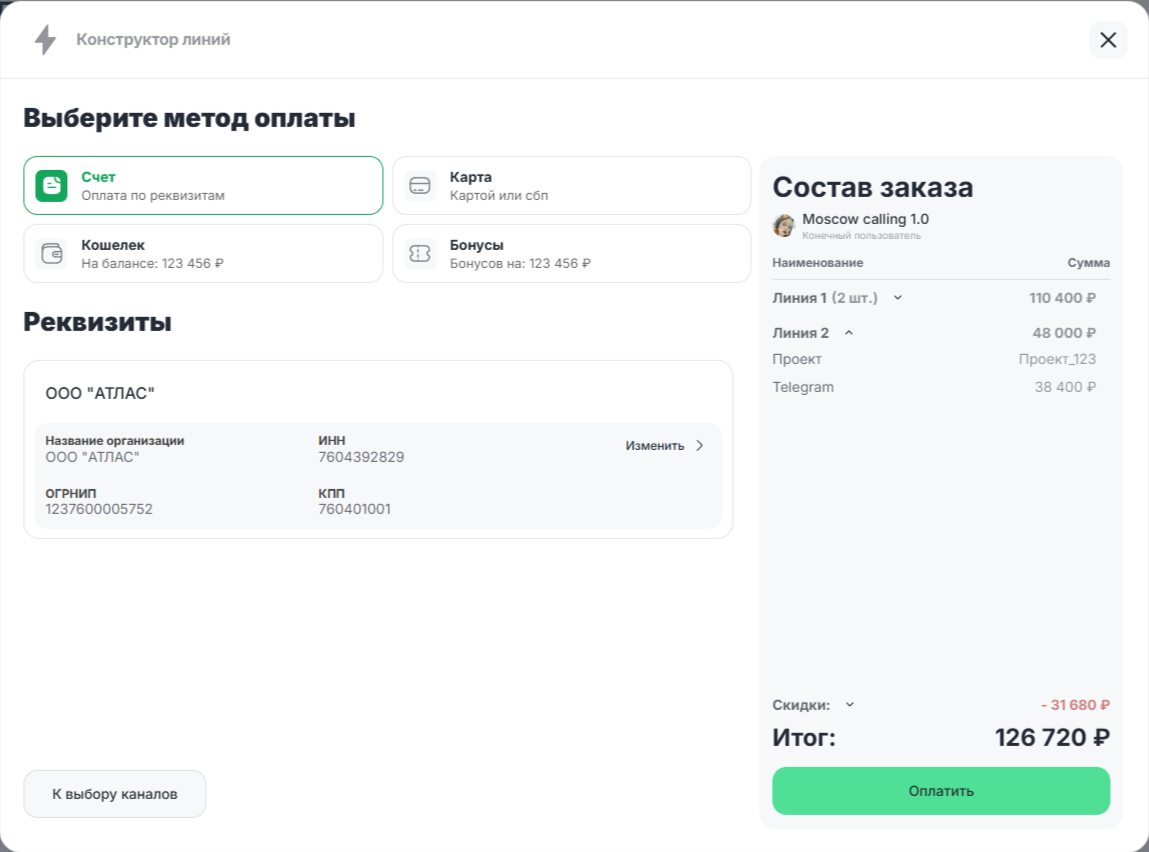This screenshot has width=1149, height=852.
Task: Select Кошелек payment method
Action: click(203, 254)
